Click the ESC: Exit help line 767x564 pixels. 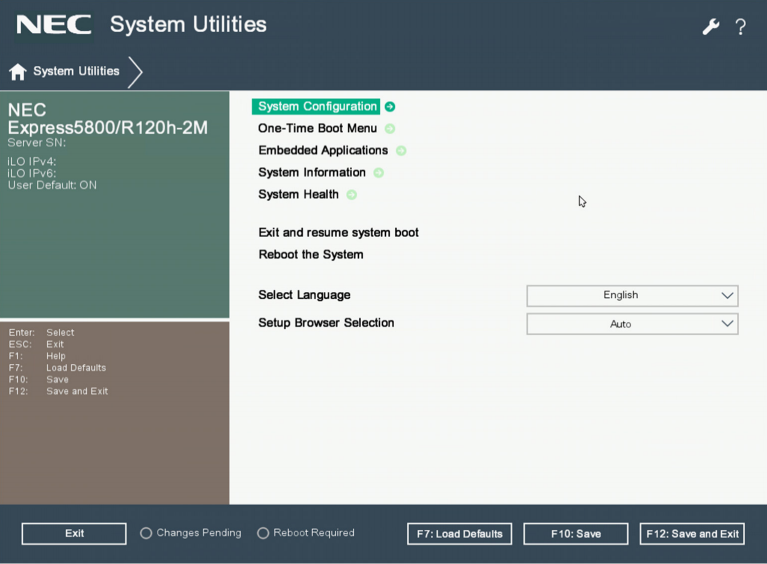pos(36,344)
